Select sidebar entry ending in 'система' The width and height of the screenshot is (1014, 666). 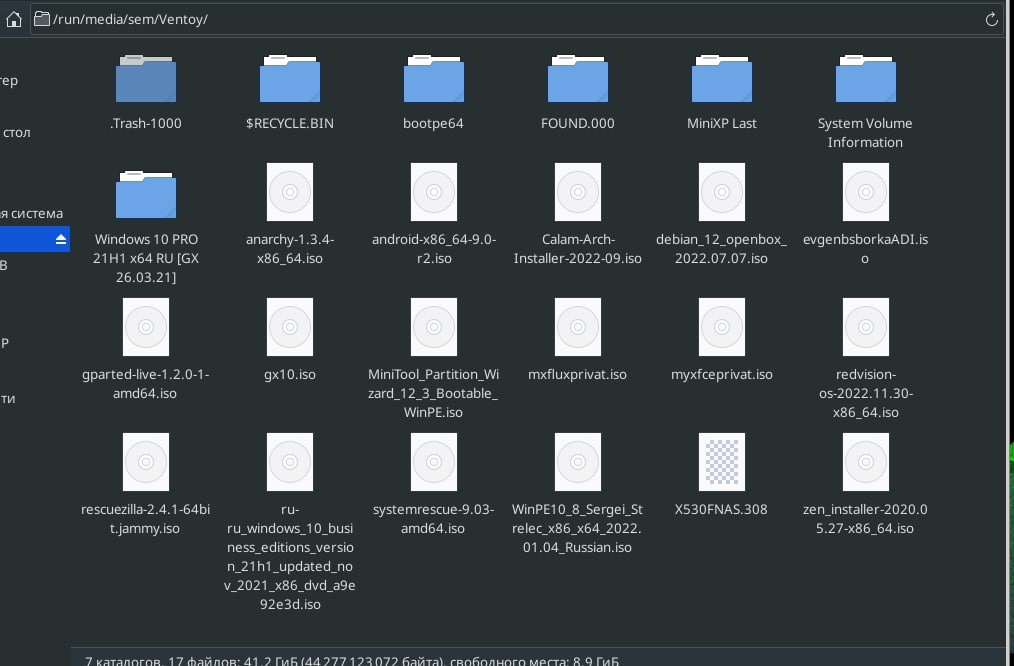click(x=34, y=213)
